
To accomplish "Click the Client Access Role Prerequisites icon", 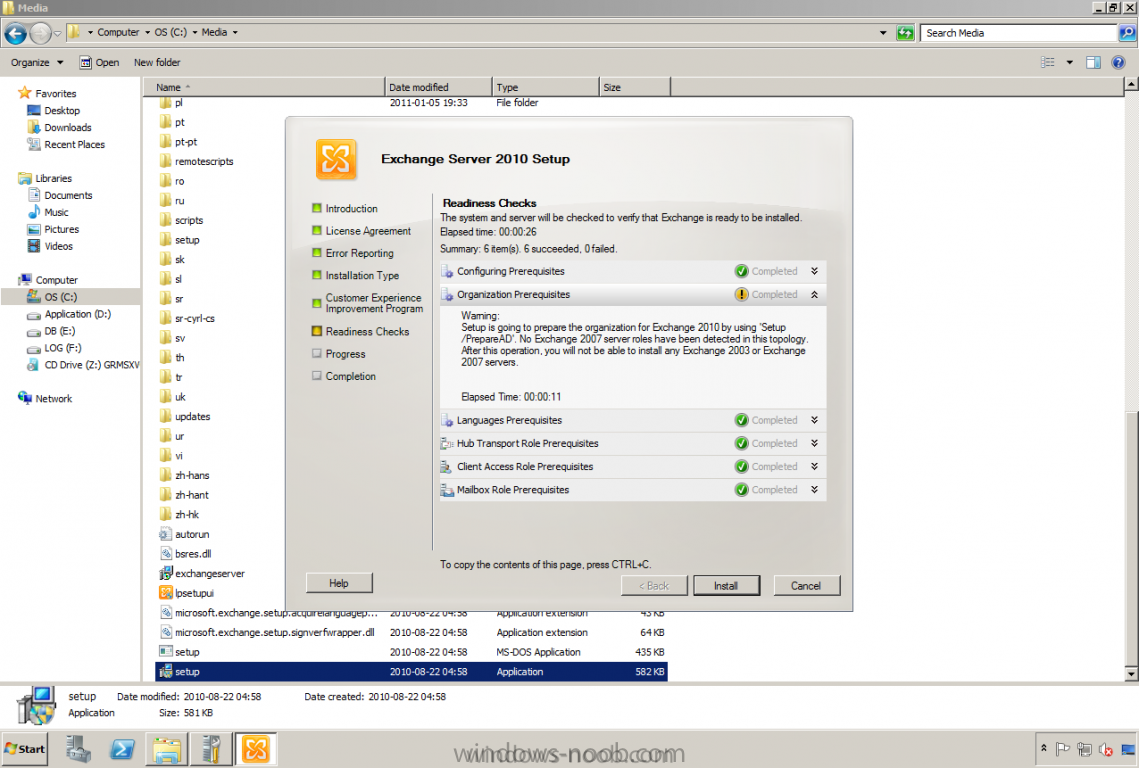I will (x=447, y=466).
